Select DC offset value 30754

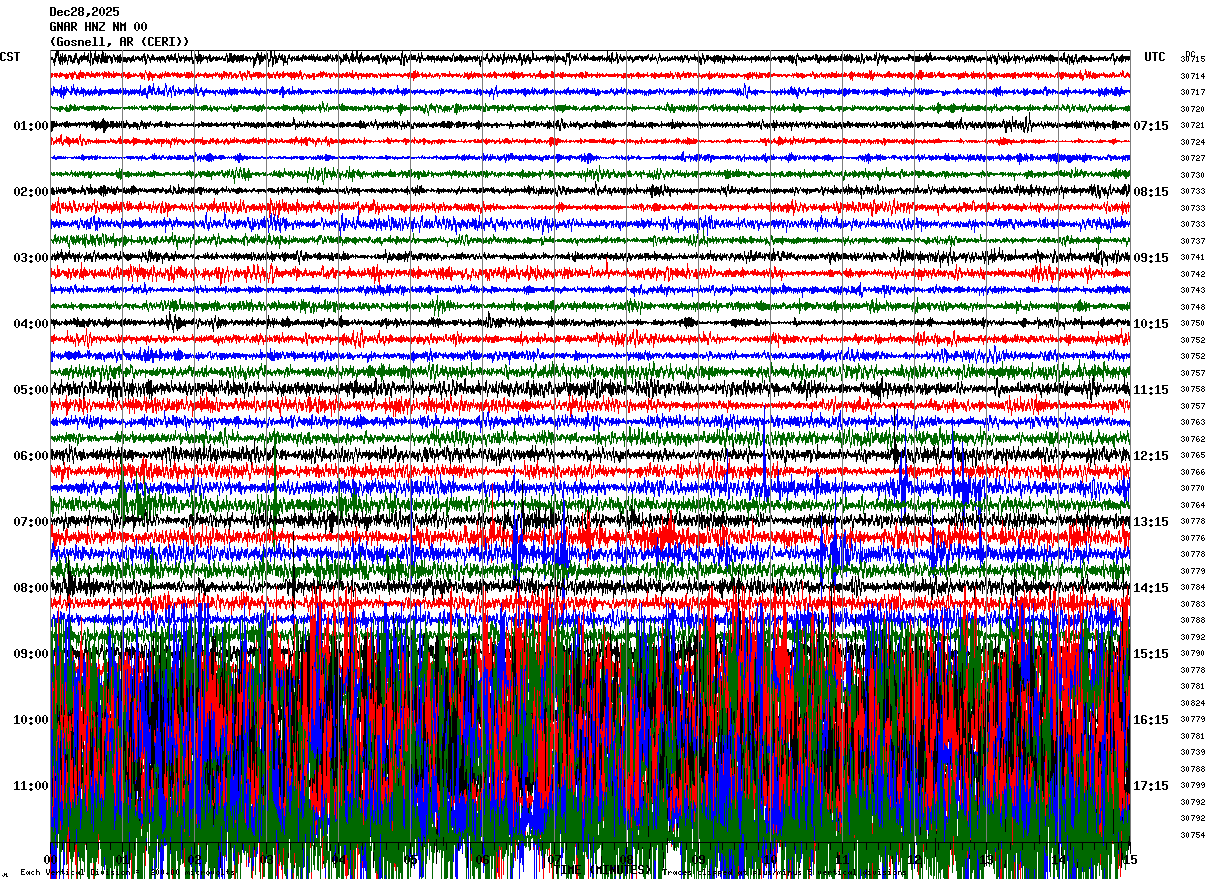pyautogui.click(x=1193, y=835)
